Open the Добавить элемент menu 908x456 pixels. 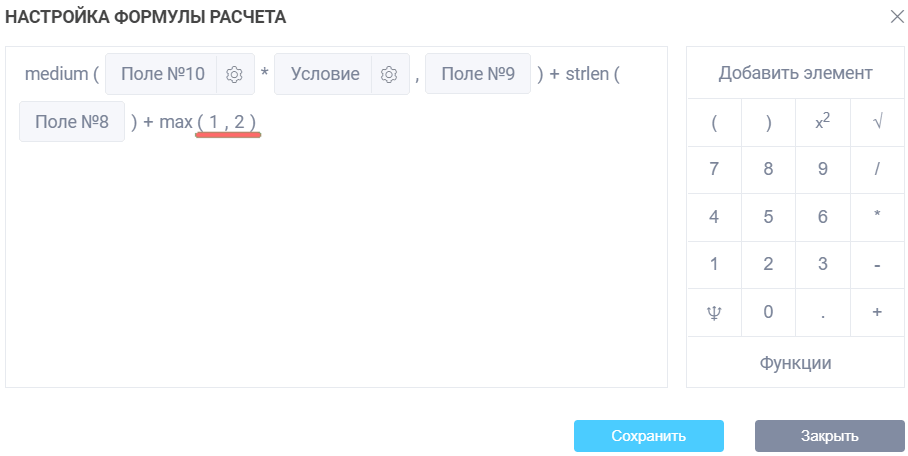pyautogui.click(x=795, y=73)
